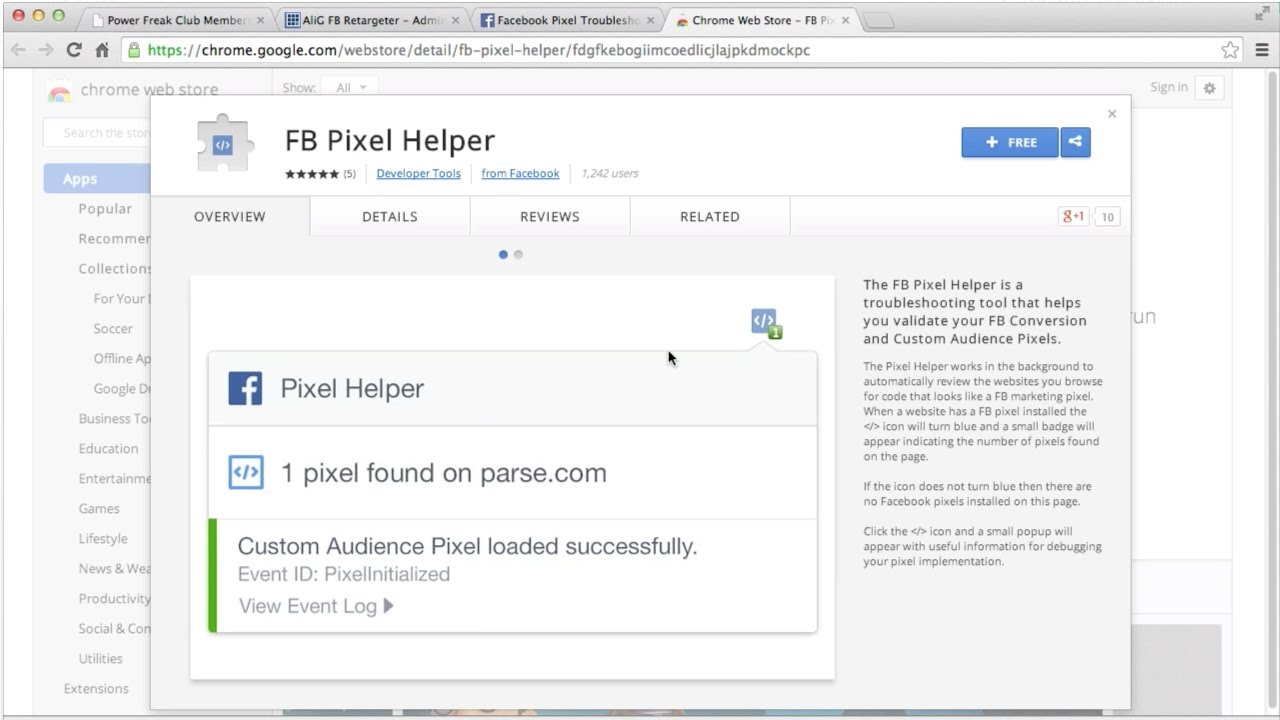This screenshot has height=720, width=1280.
Task: Open the 'from Facebook' link
Action: pyautogui.click(x=520, y=174)
